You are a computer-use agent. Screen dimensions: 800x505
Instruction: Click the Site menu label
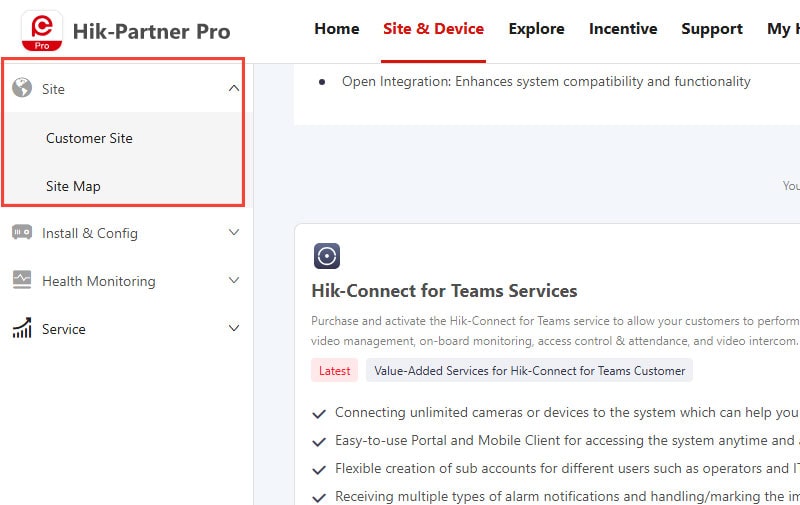(53, 89)
